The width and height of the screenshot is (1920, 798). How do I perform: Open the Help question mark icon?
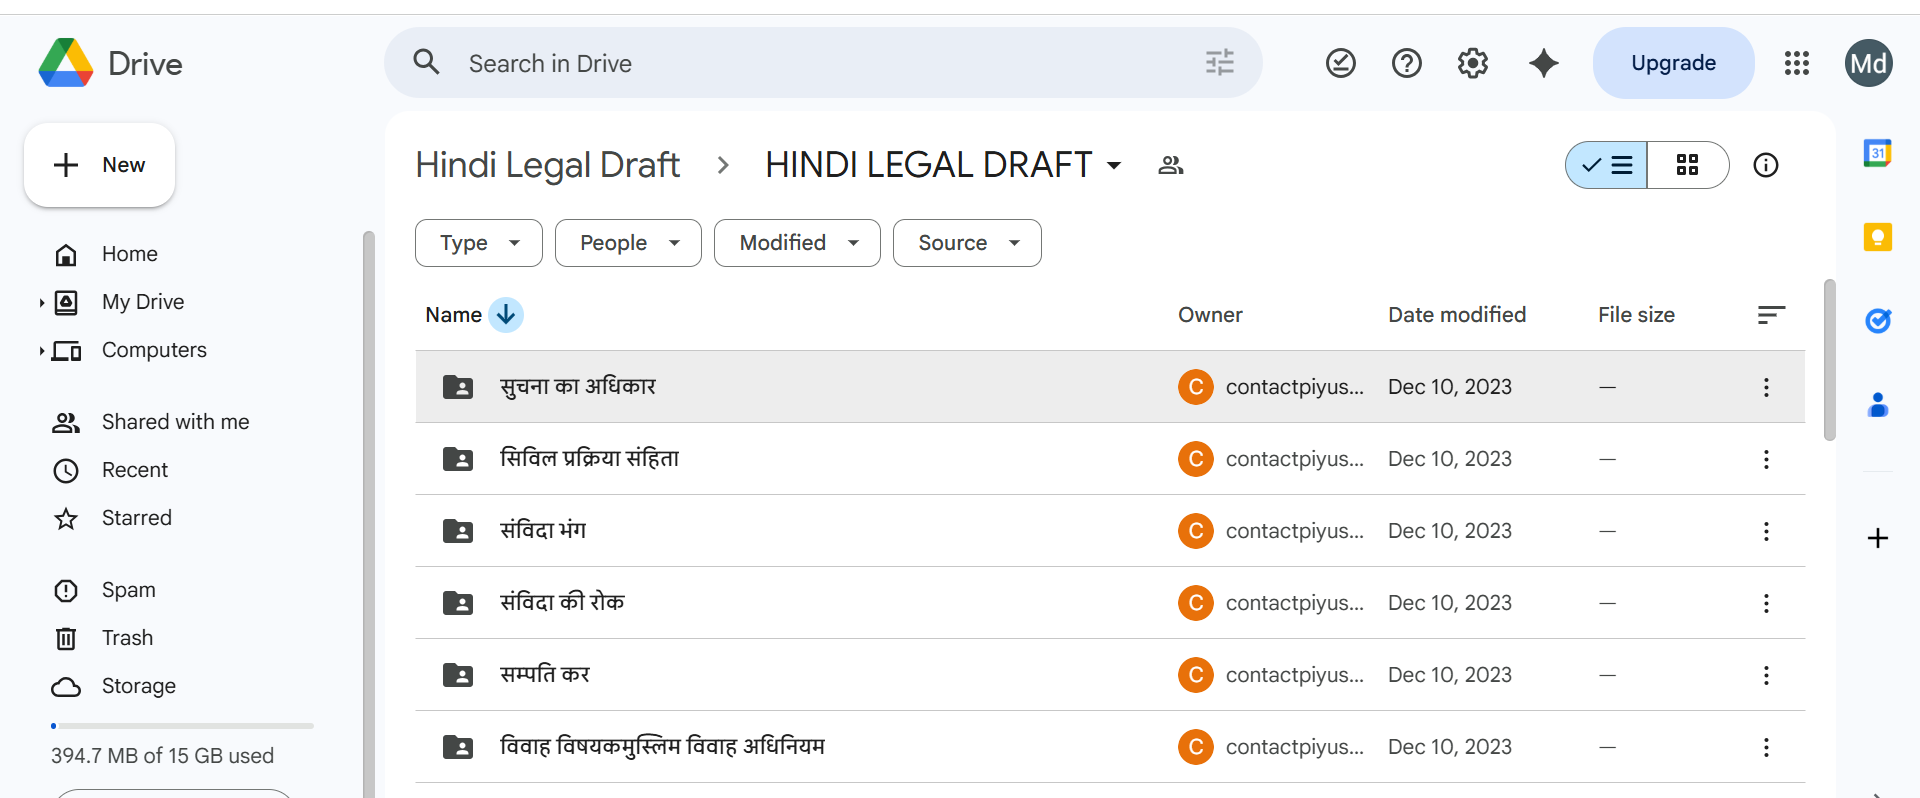[1406, 63]
